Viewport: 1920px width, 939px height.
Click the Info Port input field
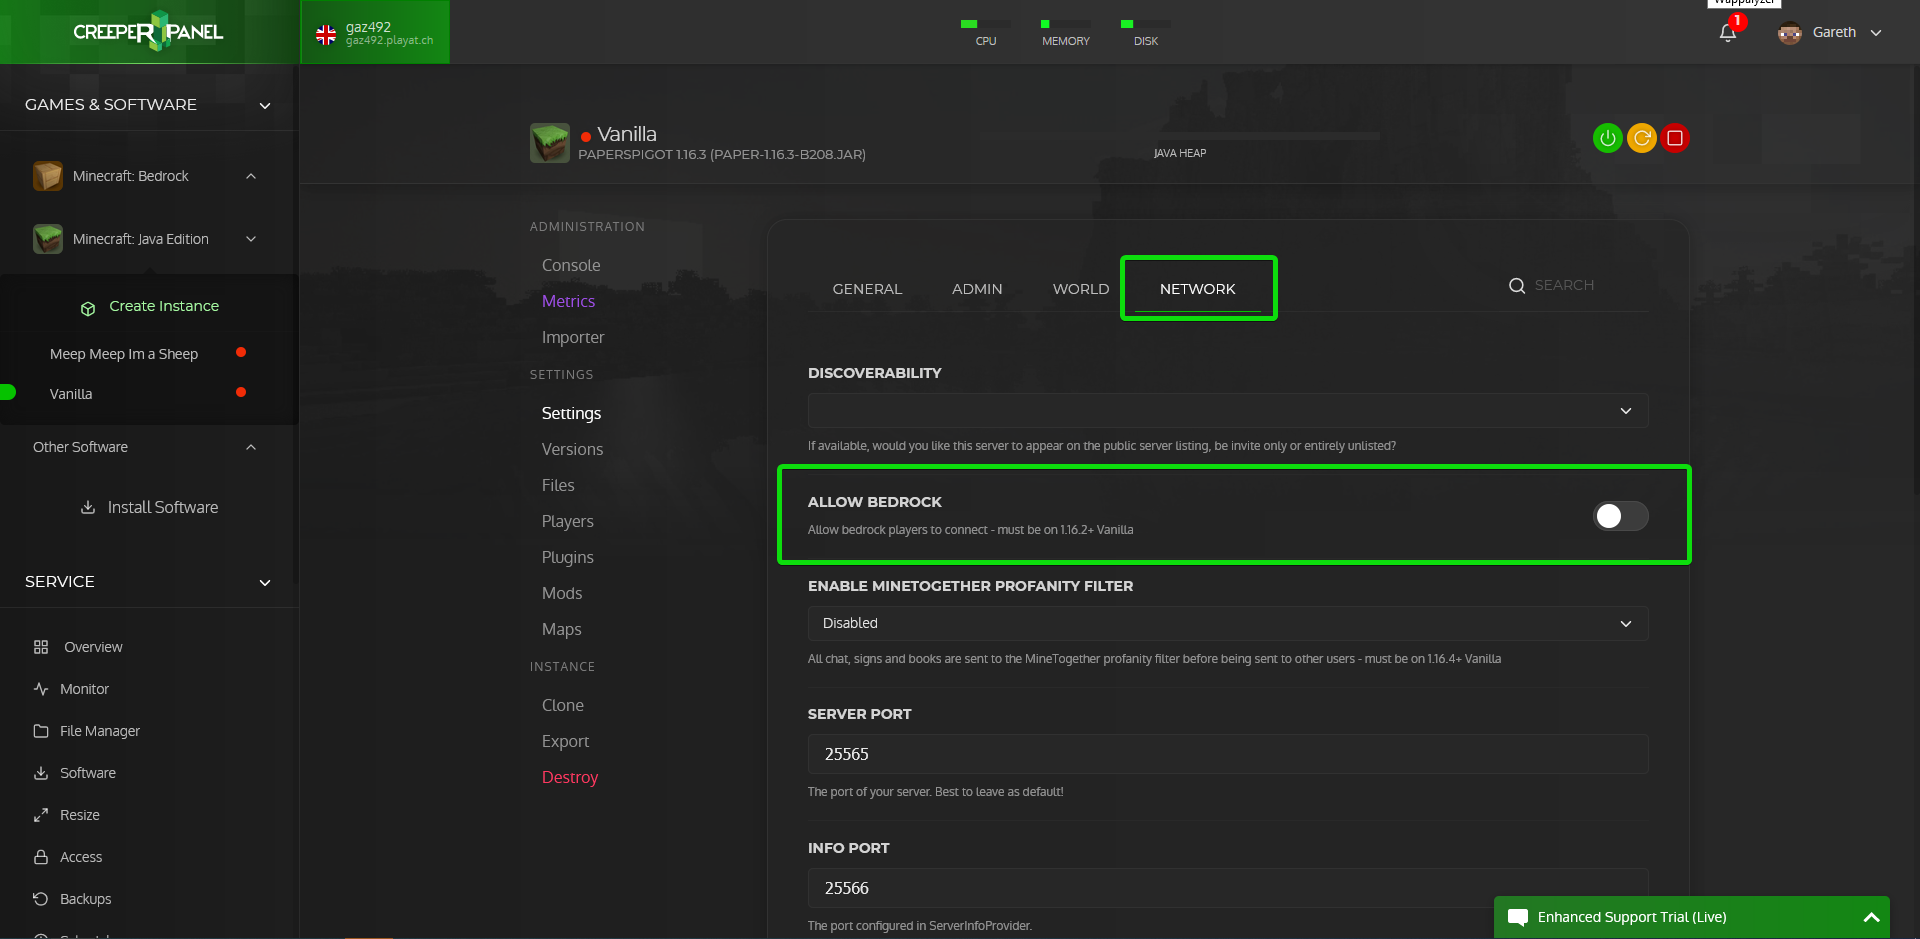pyautogui.click(x=1228, y=888)
